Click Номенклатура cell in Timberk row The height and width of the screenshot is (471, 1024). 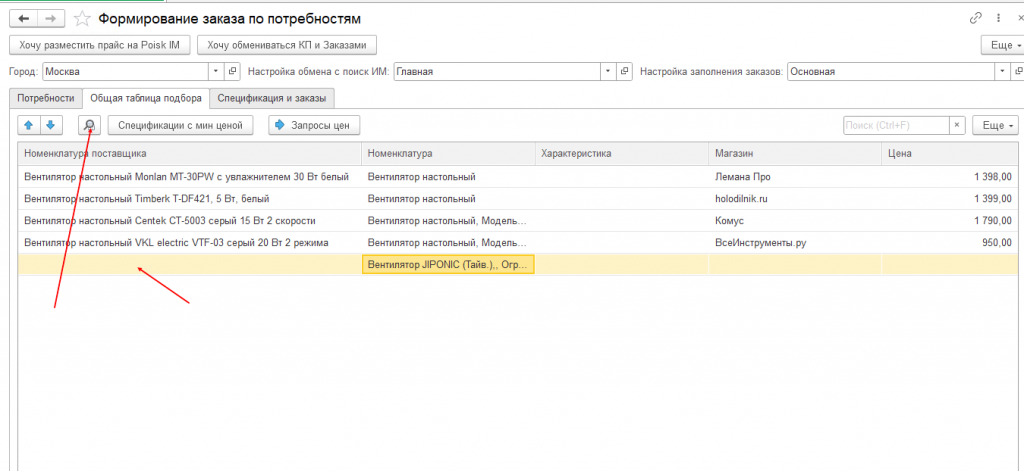[448, 199]
